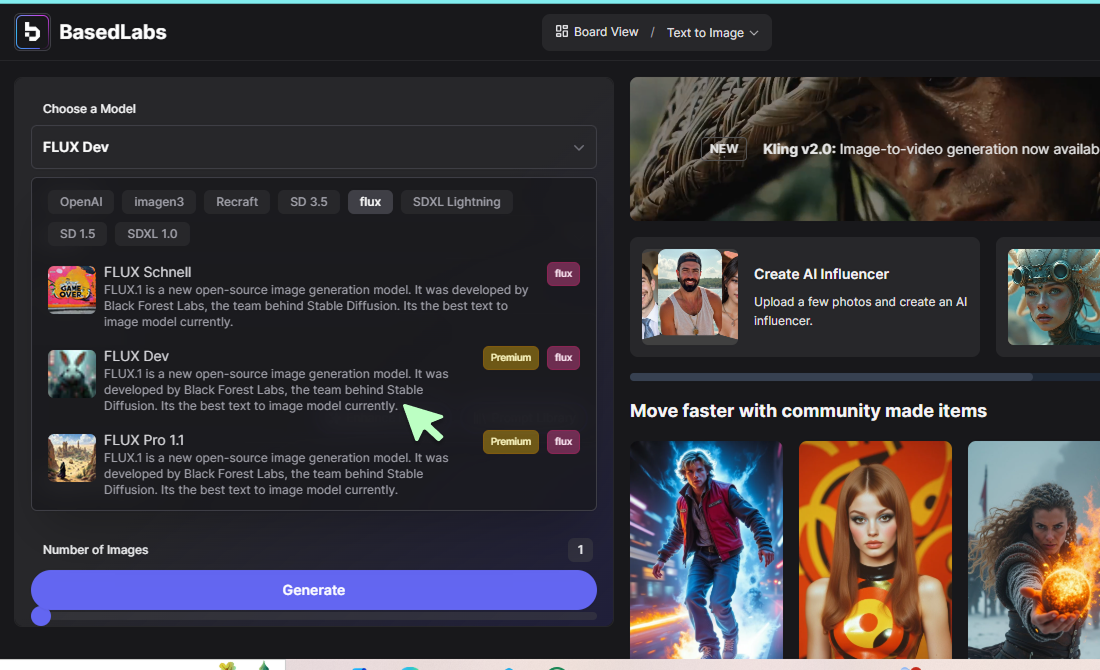
Task: Open the Kling v2.0 announcement banner
Action: tap(864, 149)
